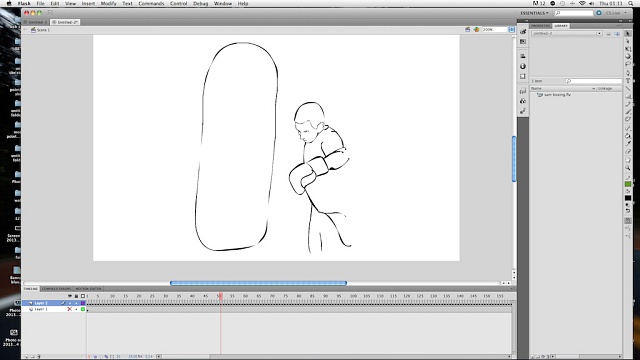Viewport: 640px width, 360px height.
Task: Toggle show/hide all layers eye icon
Action: pyautogui.click(x=70, y=296)
